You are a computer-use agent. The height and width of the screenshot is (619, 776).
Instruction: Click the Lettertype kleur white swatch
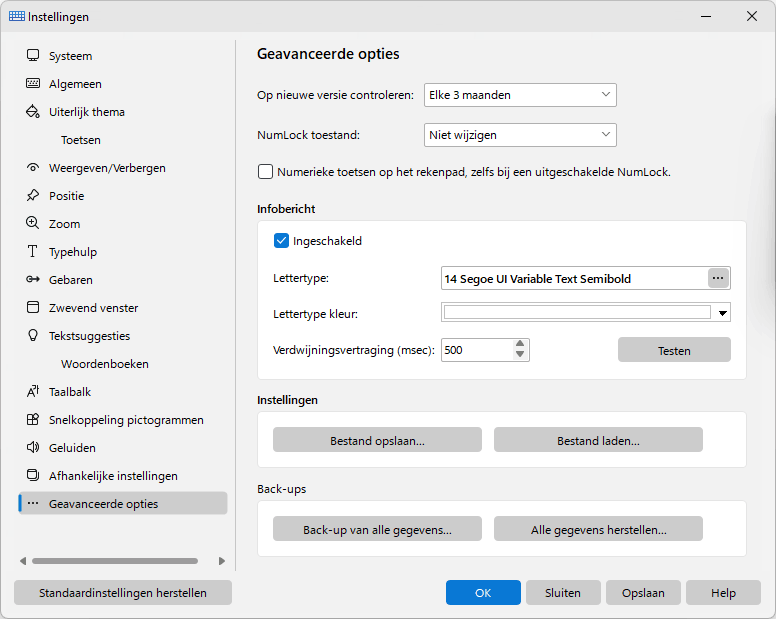(x=577, y=312)
